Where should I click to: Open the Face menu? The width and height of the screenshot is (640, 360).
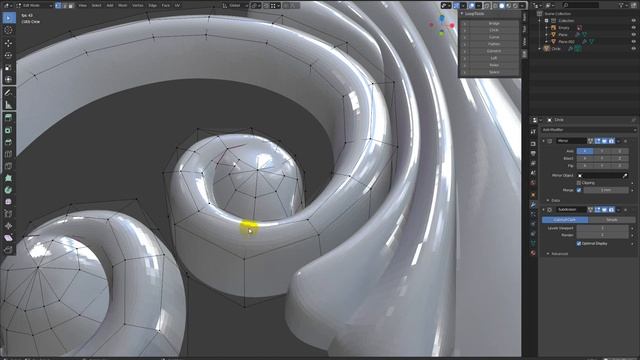tap(165, 5)
